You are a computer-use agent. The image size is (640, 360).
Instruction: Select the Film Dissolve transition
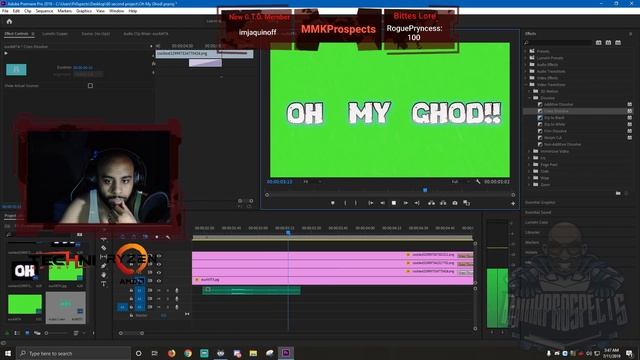(555, 131)
